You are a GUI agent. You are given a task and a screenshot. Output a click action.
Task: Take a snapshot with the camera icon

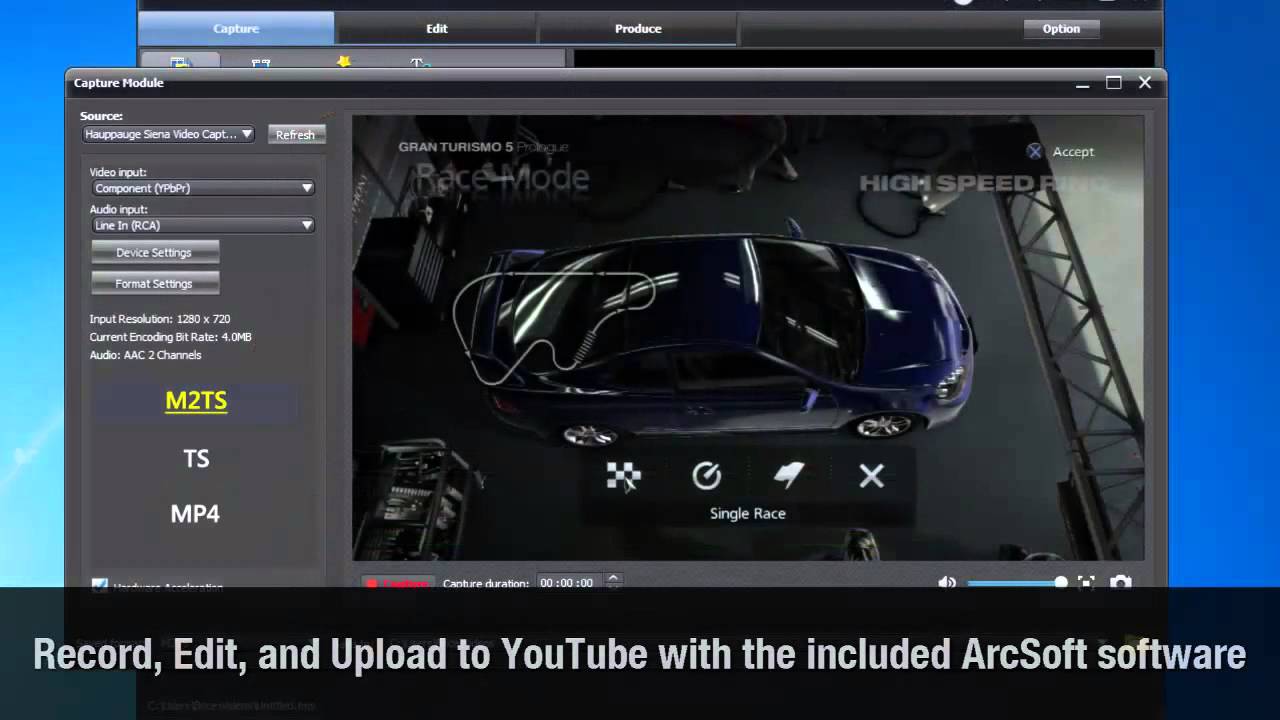(1121, 582)
